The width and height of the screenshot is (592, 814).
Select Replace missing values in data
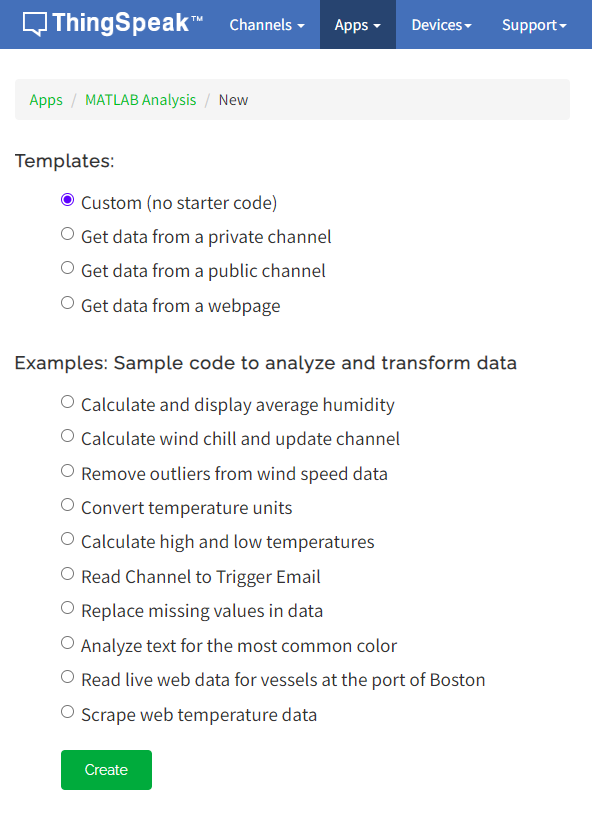click(x=68, y=608)
